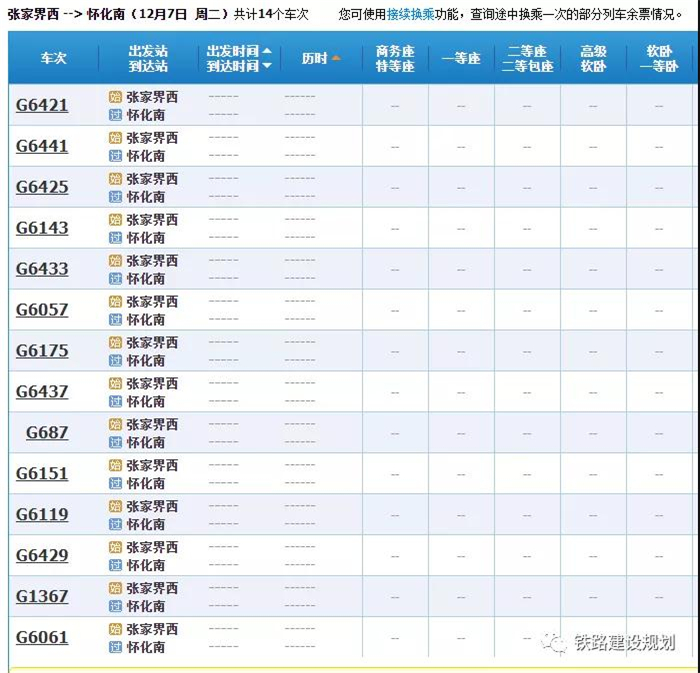Open train G6143 details
Screen dimensions: 700x673
pos(42,228)
